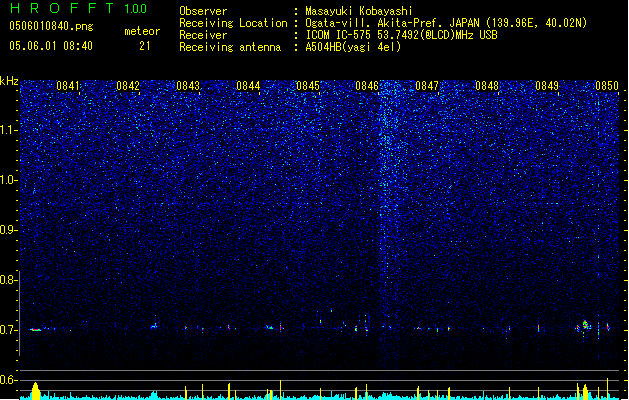Click the Receiving Location label
Viewport: 629px width, 400px height.
click(233, 23)
